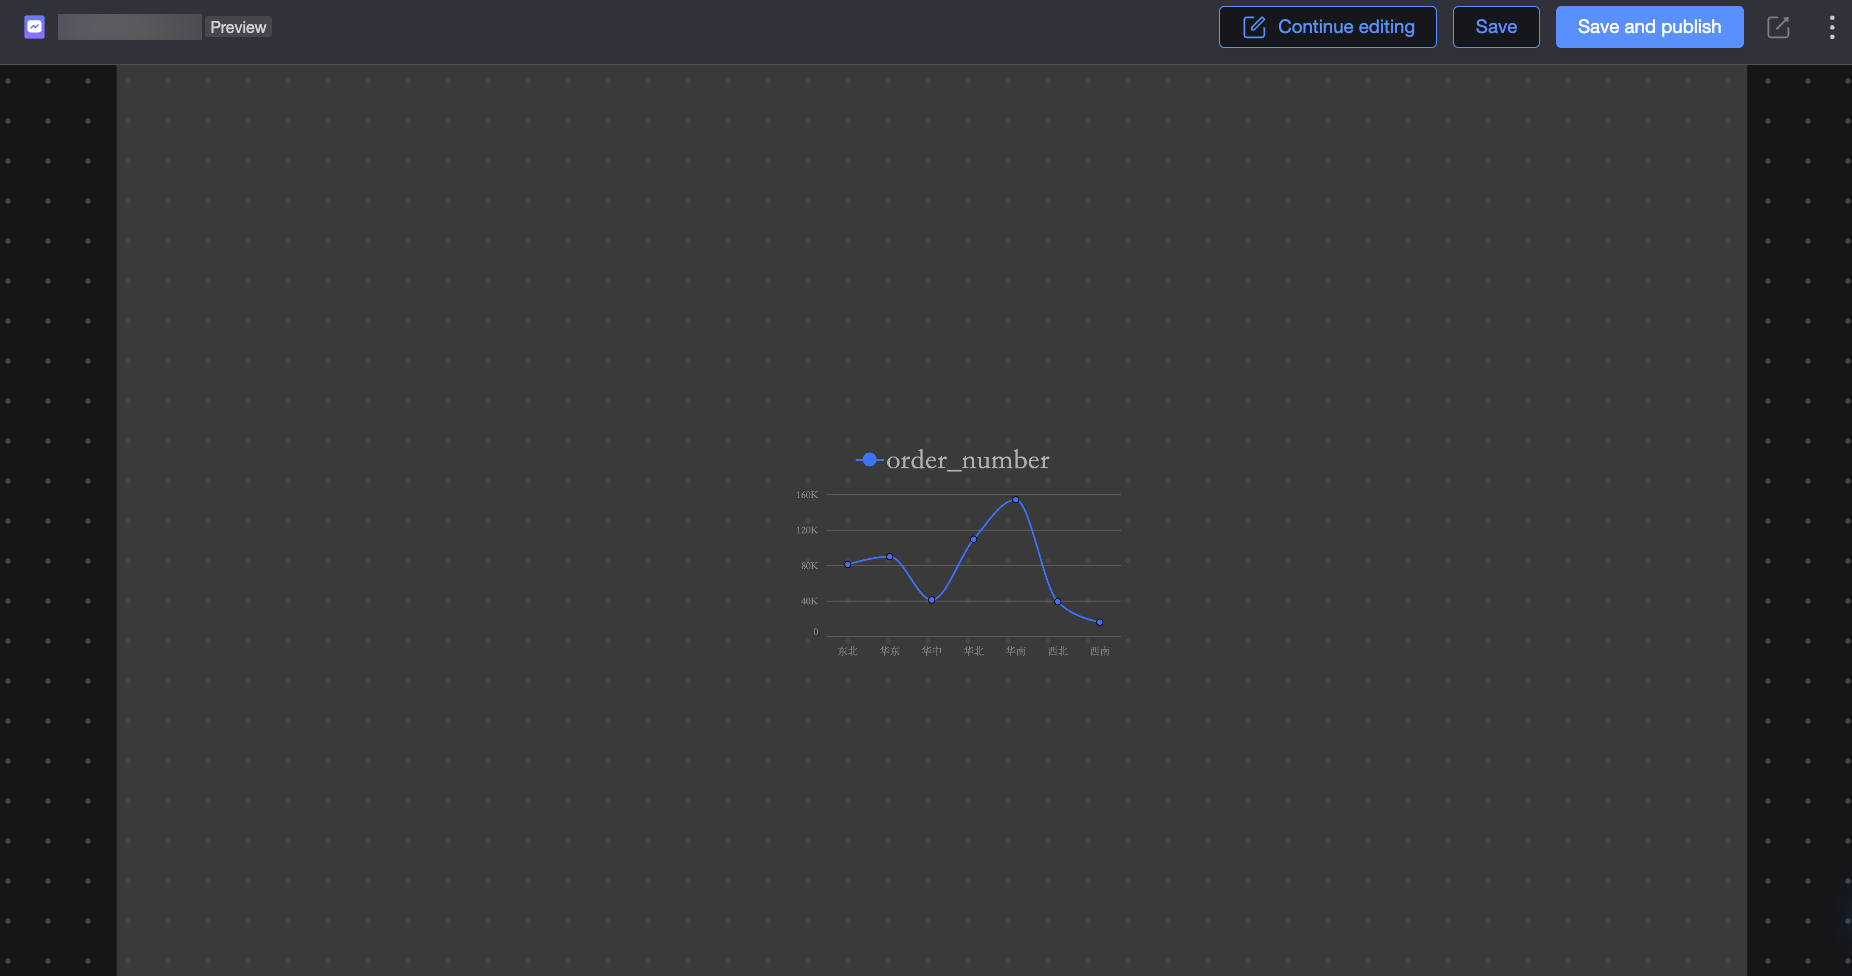The image size is (1852, 976).
Task: Click the pencil icon in Continue editing
Action: pos(1254,27)
